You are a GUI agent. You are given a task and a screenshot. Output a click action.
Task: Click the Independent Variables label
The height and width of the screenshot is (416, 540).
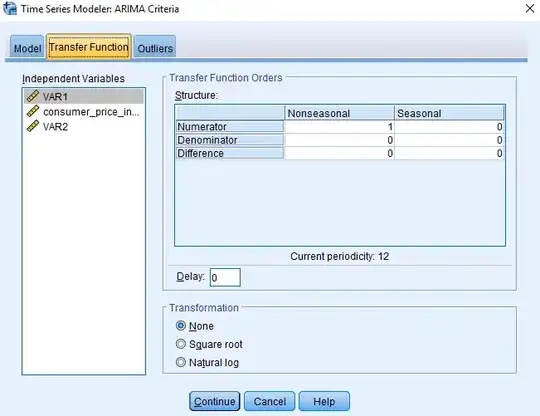tap(73, 79)
